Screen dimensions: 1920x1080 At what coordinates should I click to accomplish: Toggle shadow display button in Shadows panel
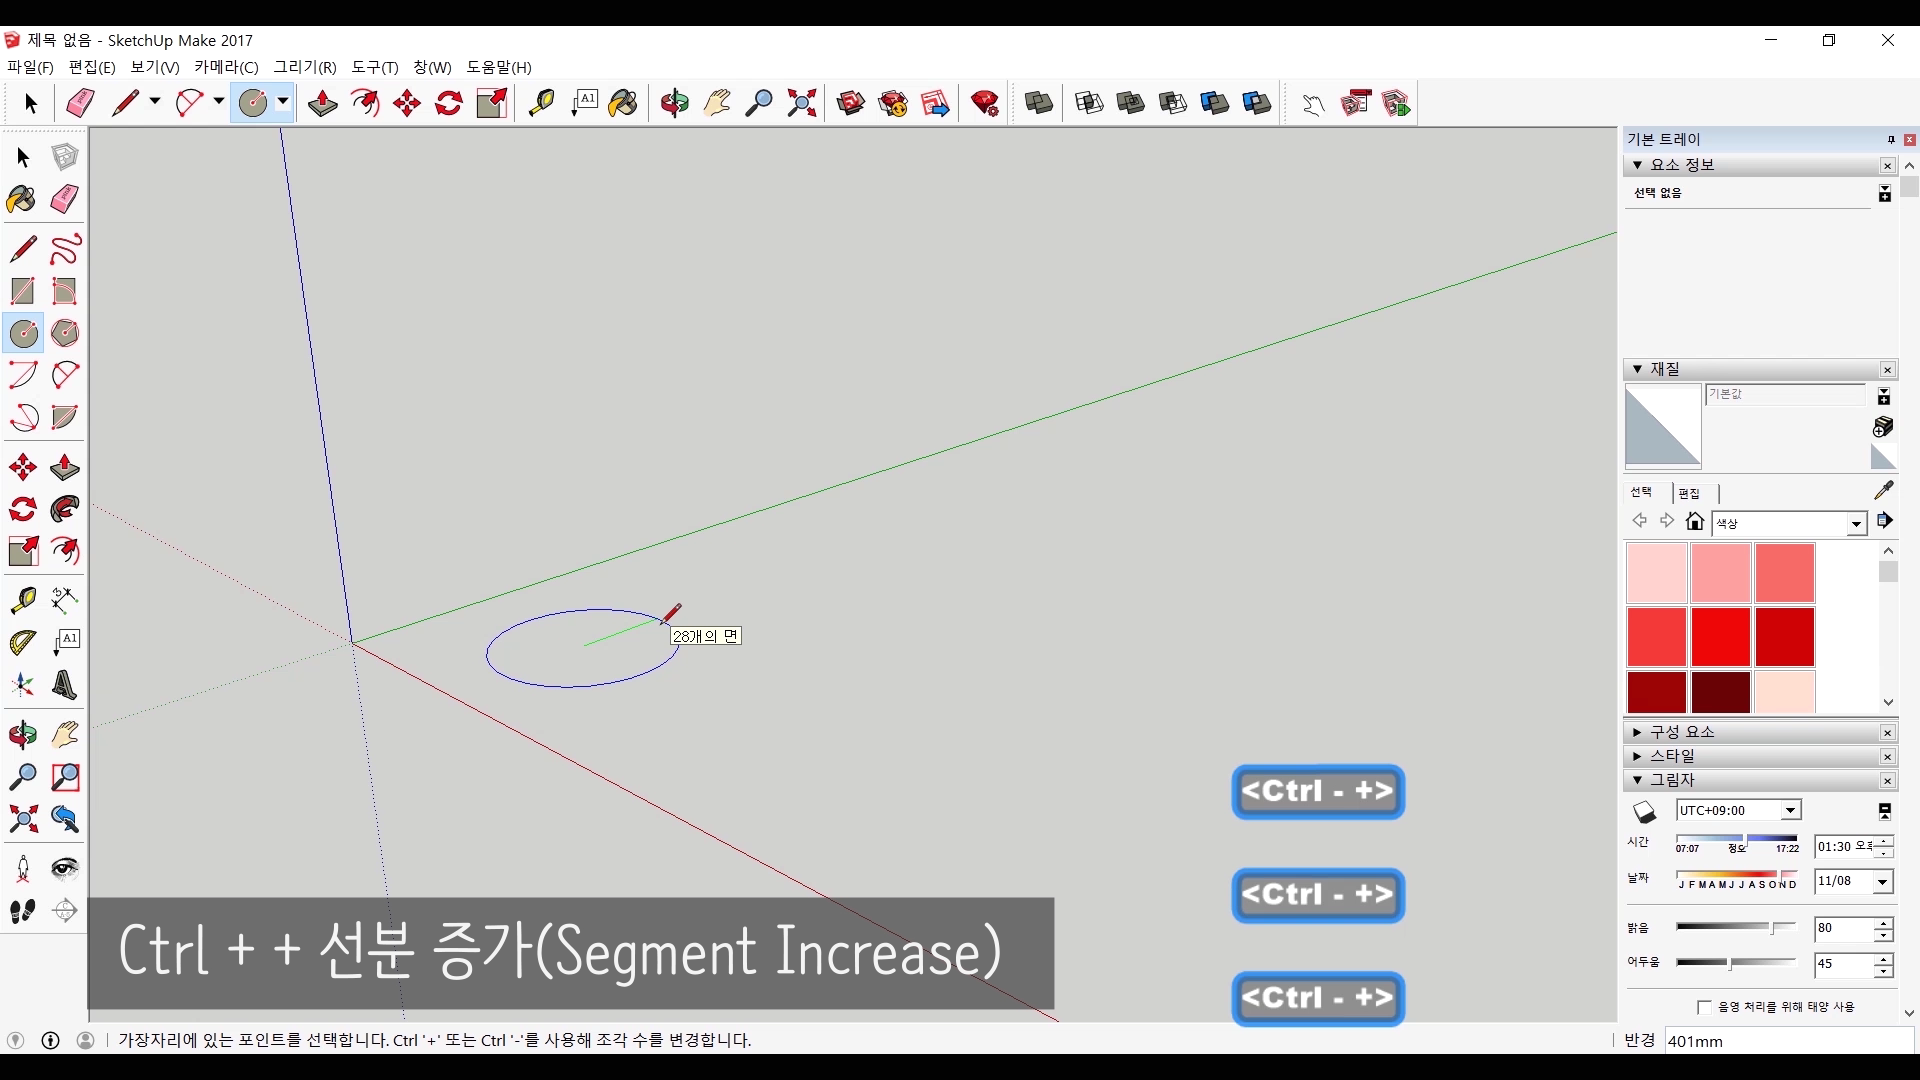point(1644,812)
